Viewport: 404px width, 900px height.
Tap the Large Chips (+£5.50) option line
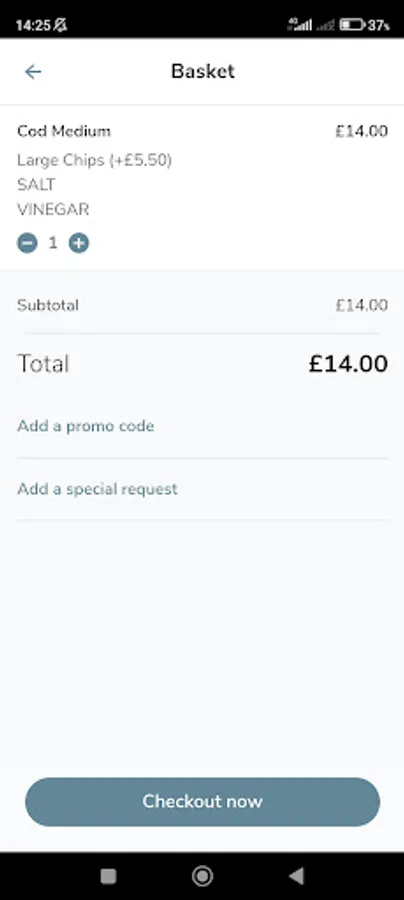(x=95, y=160)
